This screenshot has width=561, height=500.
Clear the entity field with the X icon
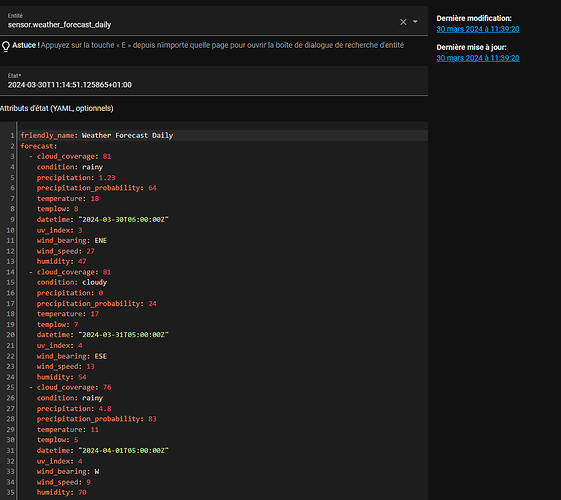pos(403,22)
